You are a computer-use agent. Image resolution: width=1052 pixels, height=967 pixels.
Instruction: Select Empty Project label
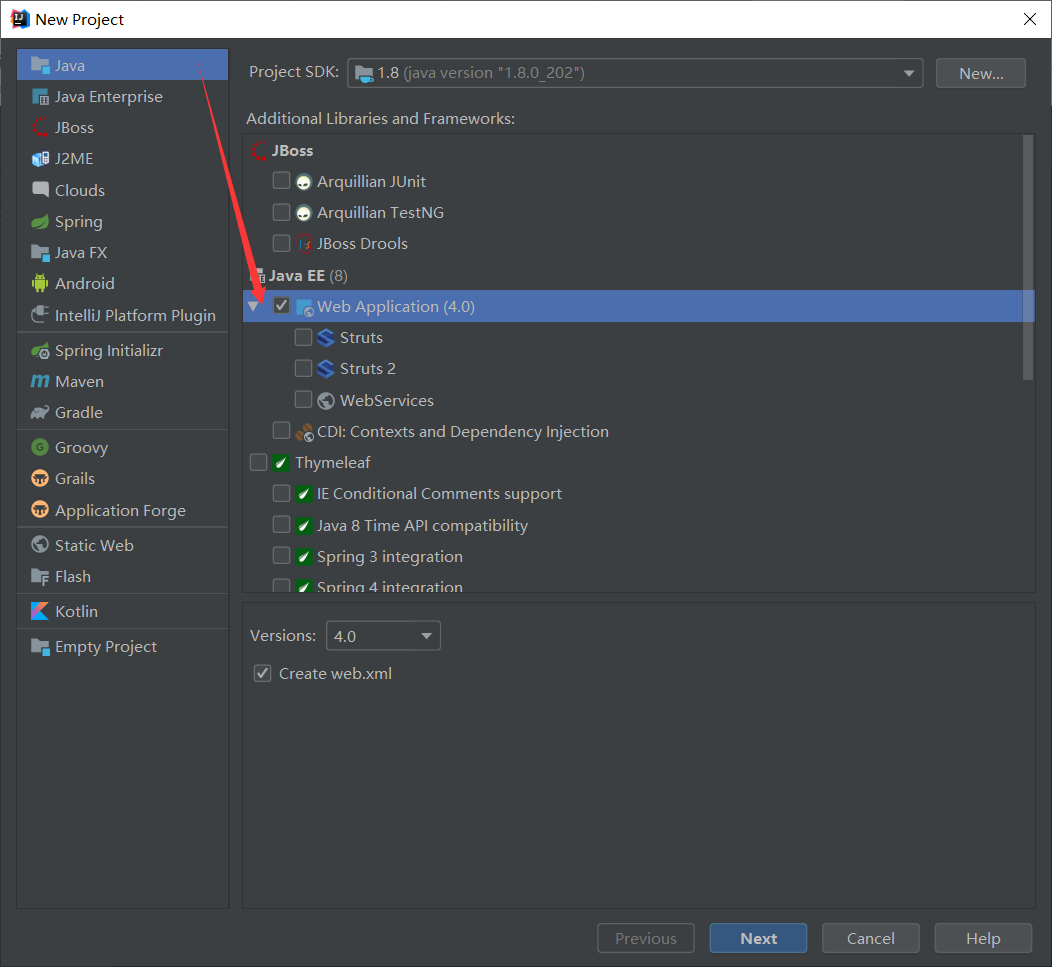point(106,647)
